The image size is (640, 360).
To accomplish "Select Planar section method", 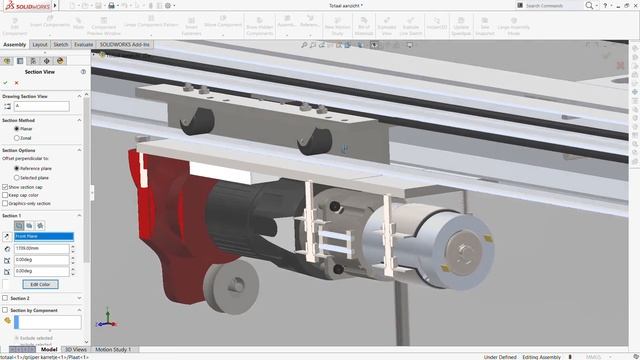I will (17, 129).
